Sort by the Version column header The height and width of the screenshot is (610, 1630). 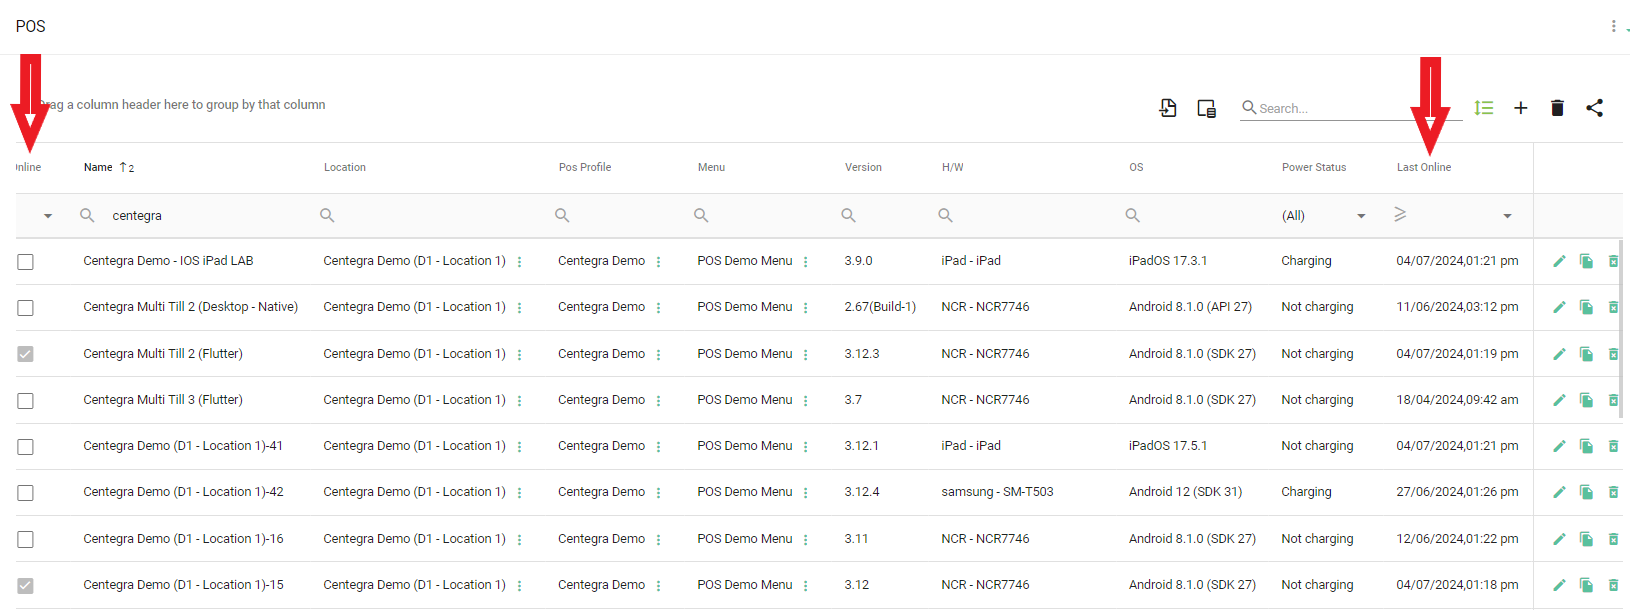[863, 168]
